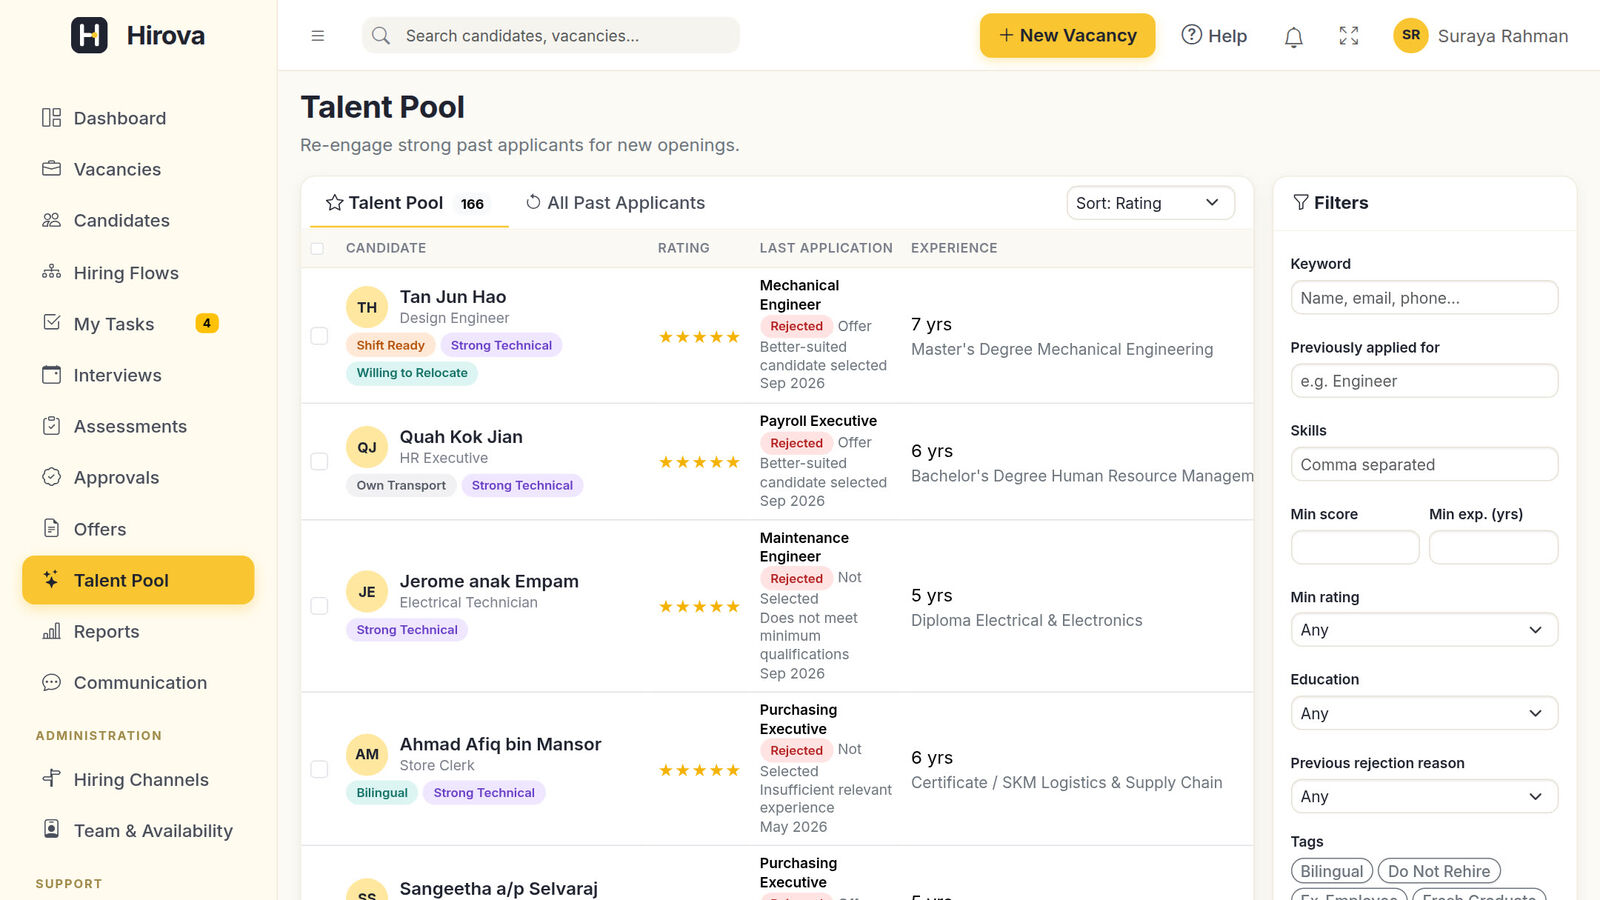Go to Vacancies in the sidebar
The width and height of the screenshot is (1600, 900).
pyautogui.click(x=138, y=169)
